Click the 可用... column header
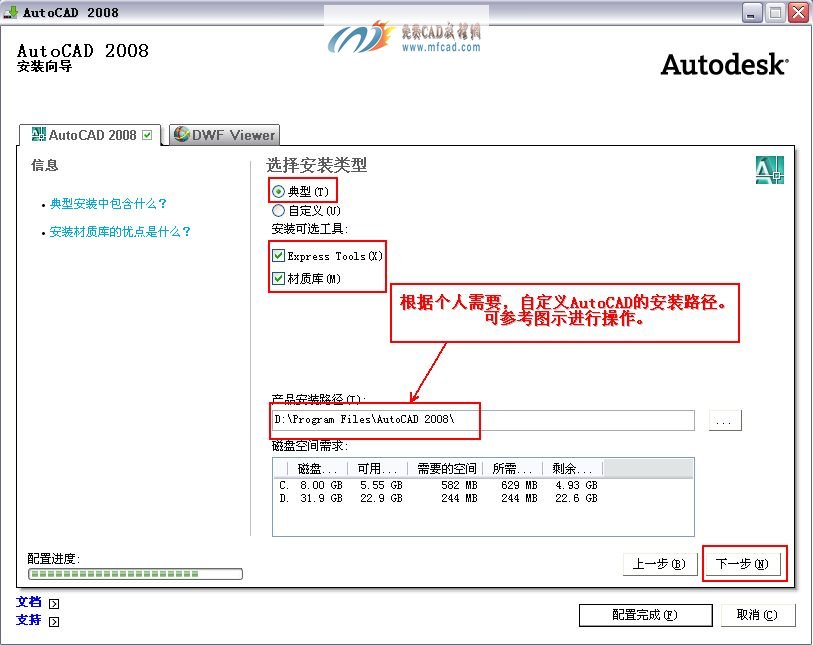The width and height of the screenshot is (813, 645). click(377, 469)
